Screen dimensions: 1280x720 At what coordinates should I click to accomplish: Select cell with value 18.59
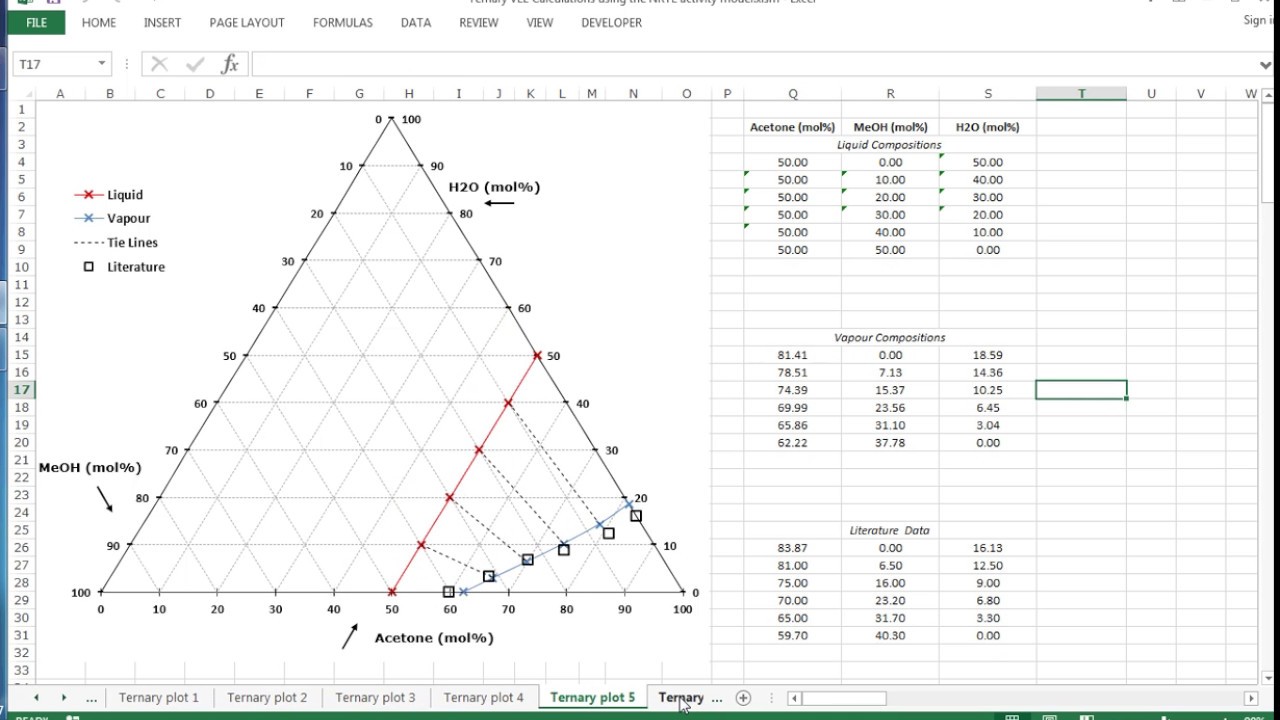pos(987,355)
